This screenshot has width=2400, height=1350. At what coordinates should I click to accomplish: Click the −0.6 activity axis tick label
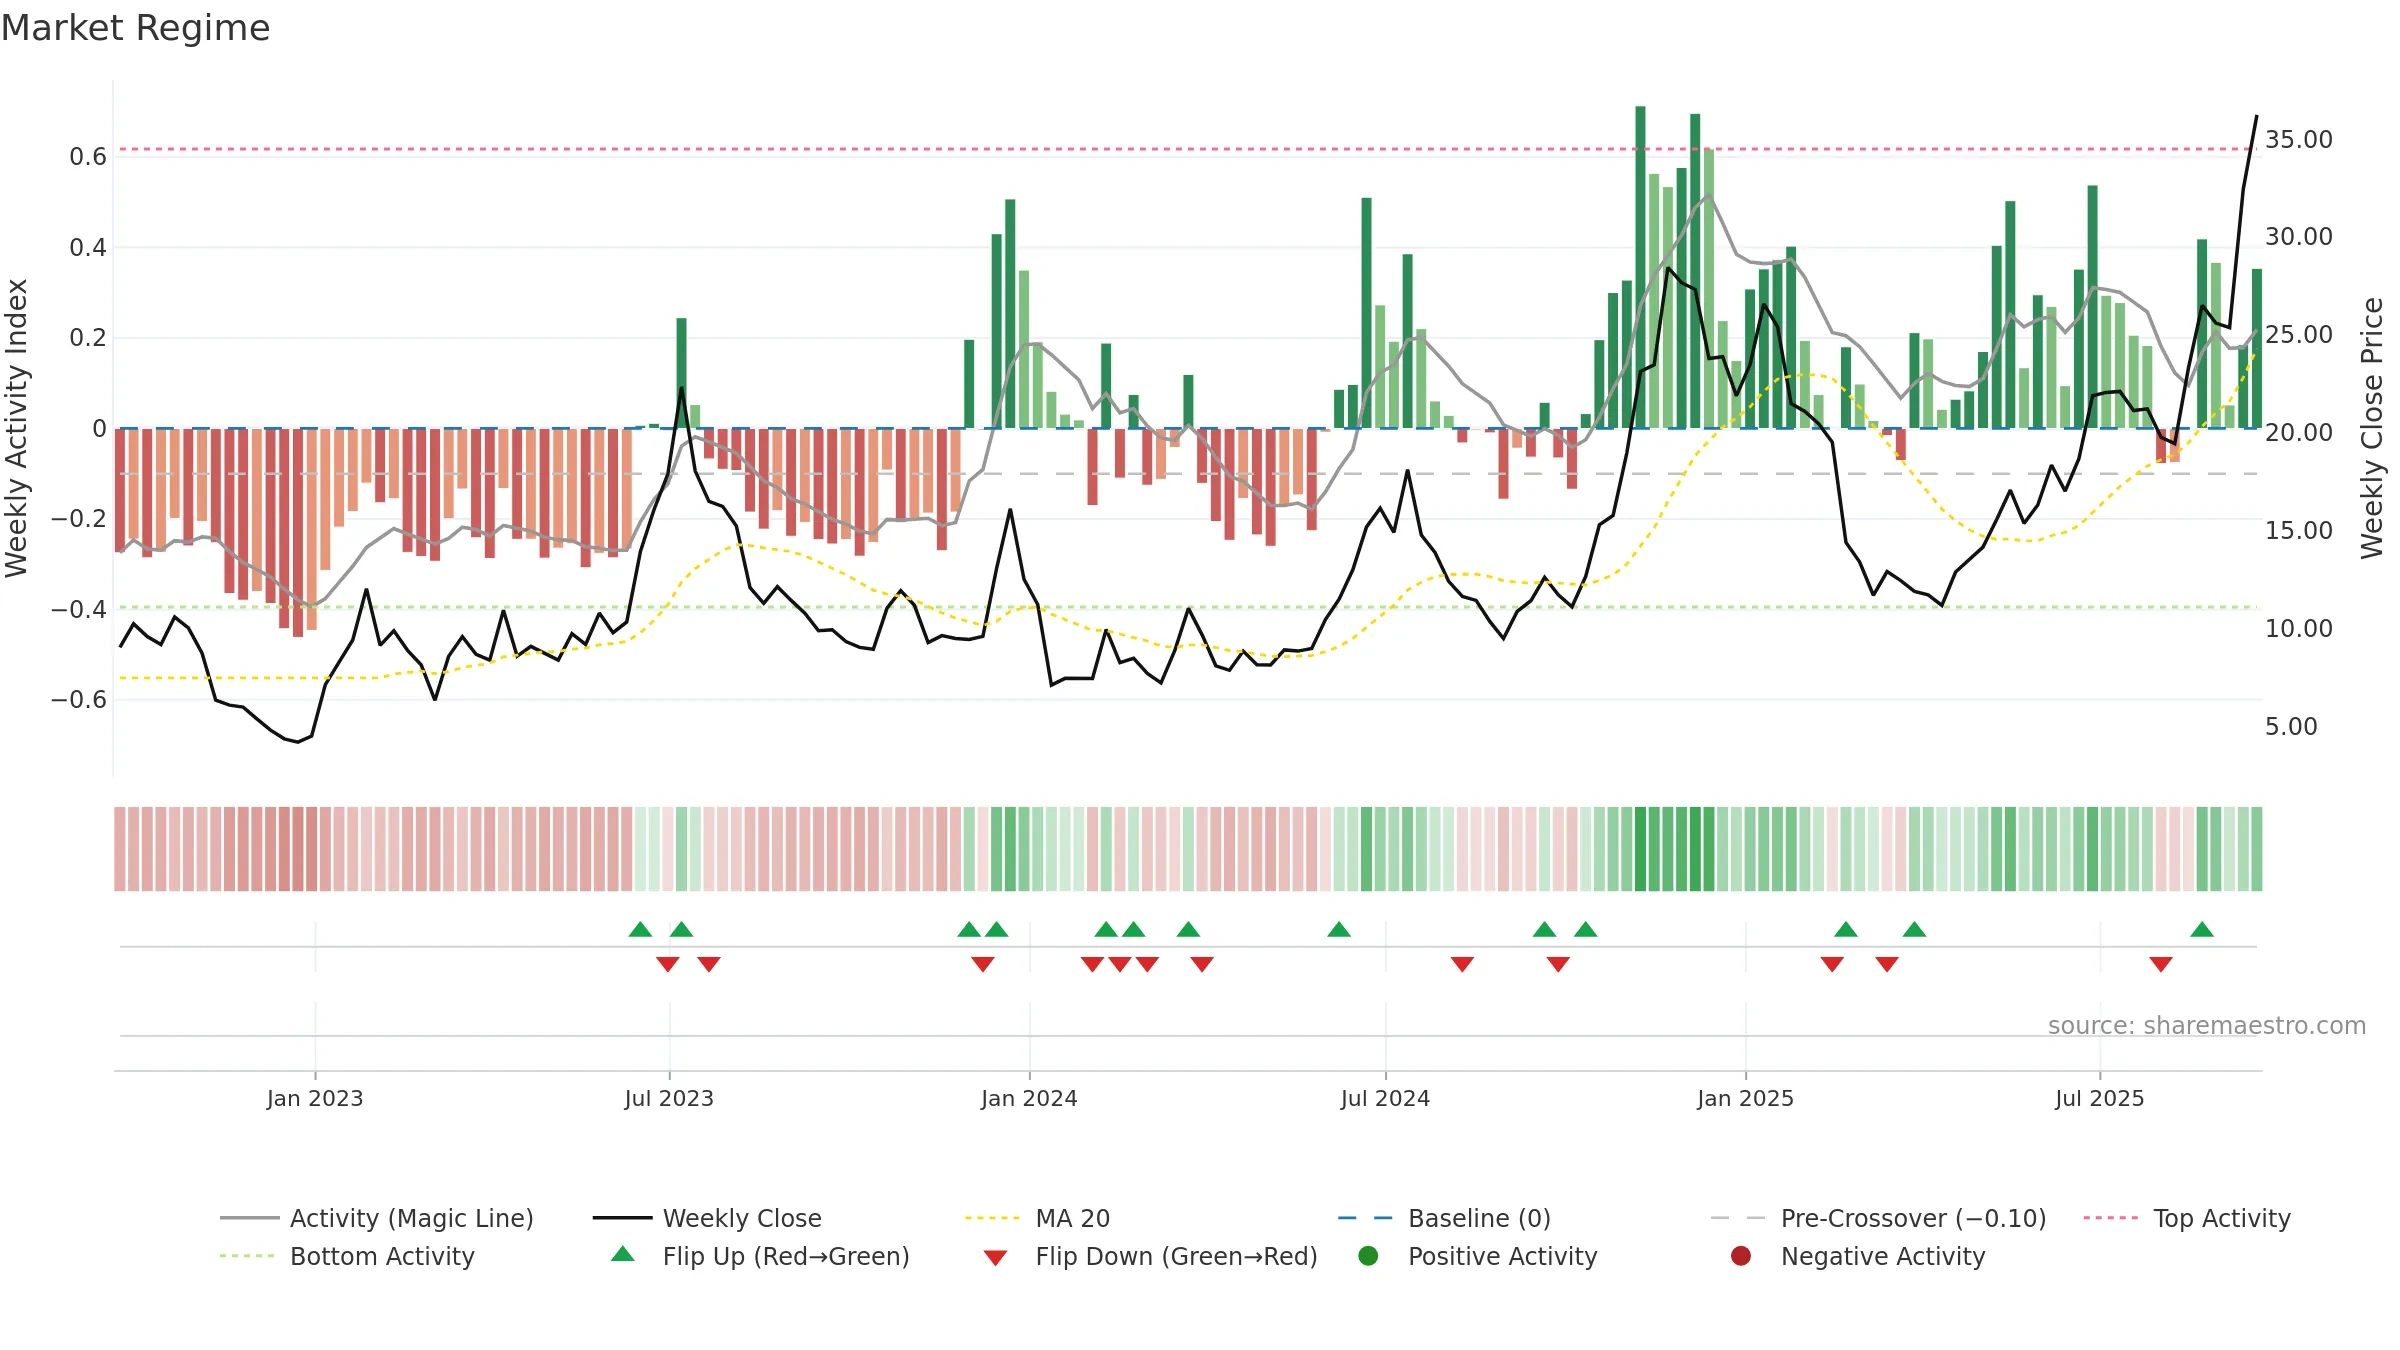79,699
